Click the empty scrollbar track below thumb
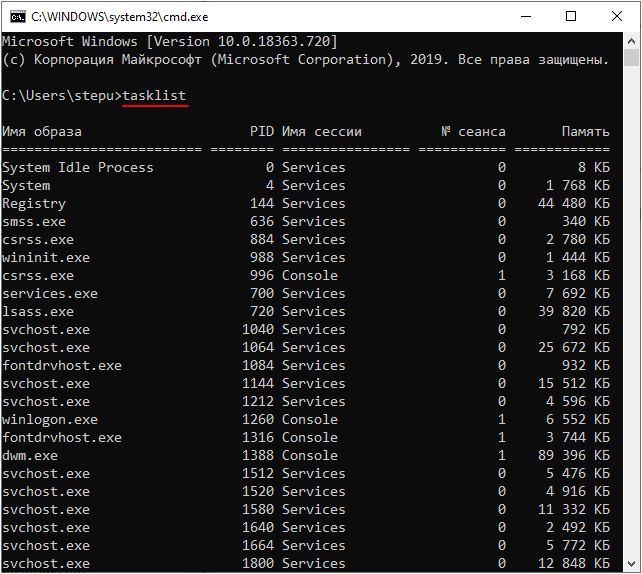 coord(631,311)
